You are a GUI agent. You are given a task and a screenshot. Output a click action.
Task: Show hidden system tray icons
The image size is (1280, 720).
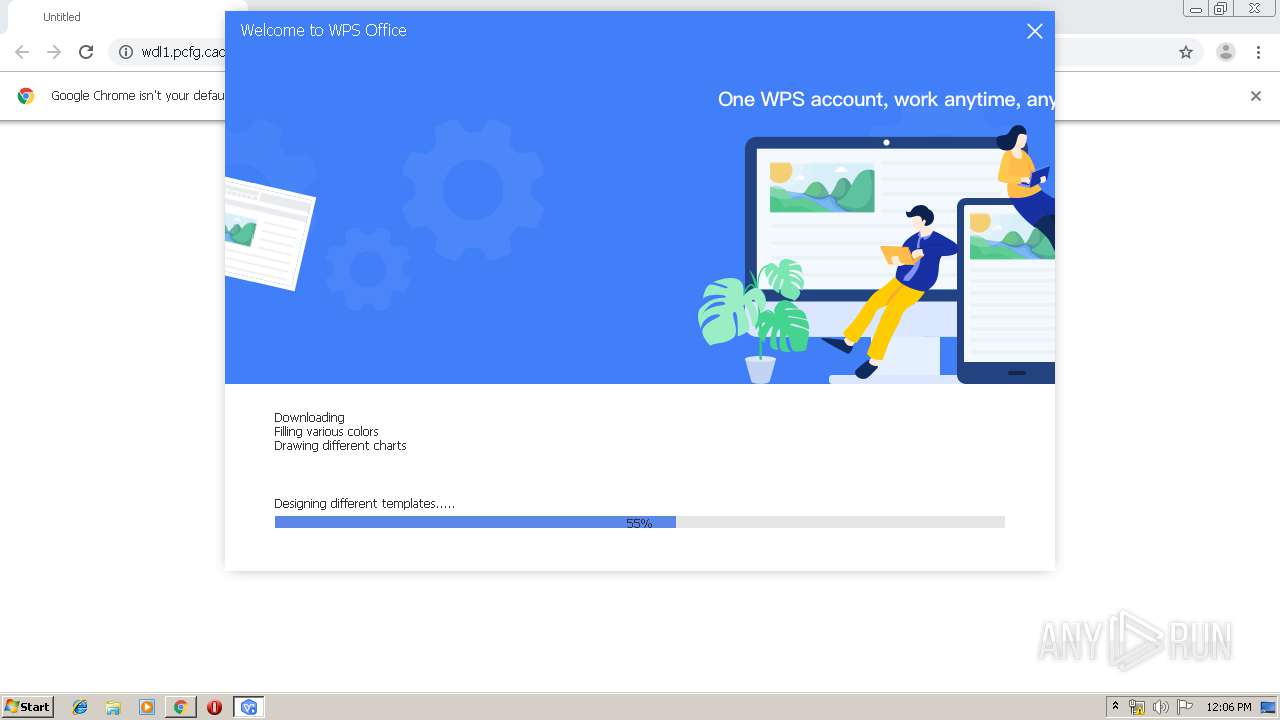[1115, 707]
